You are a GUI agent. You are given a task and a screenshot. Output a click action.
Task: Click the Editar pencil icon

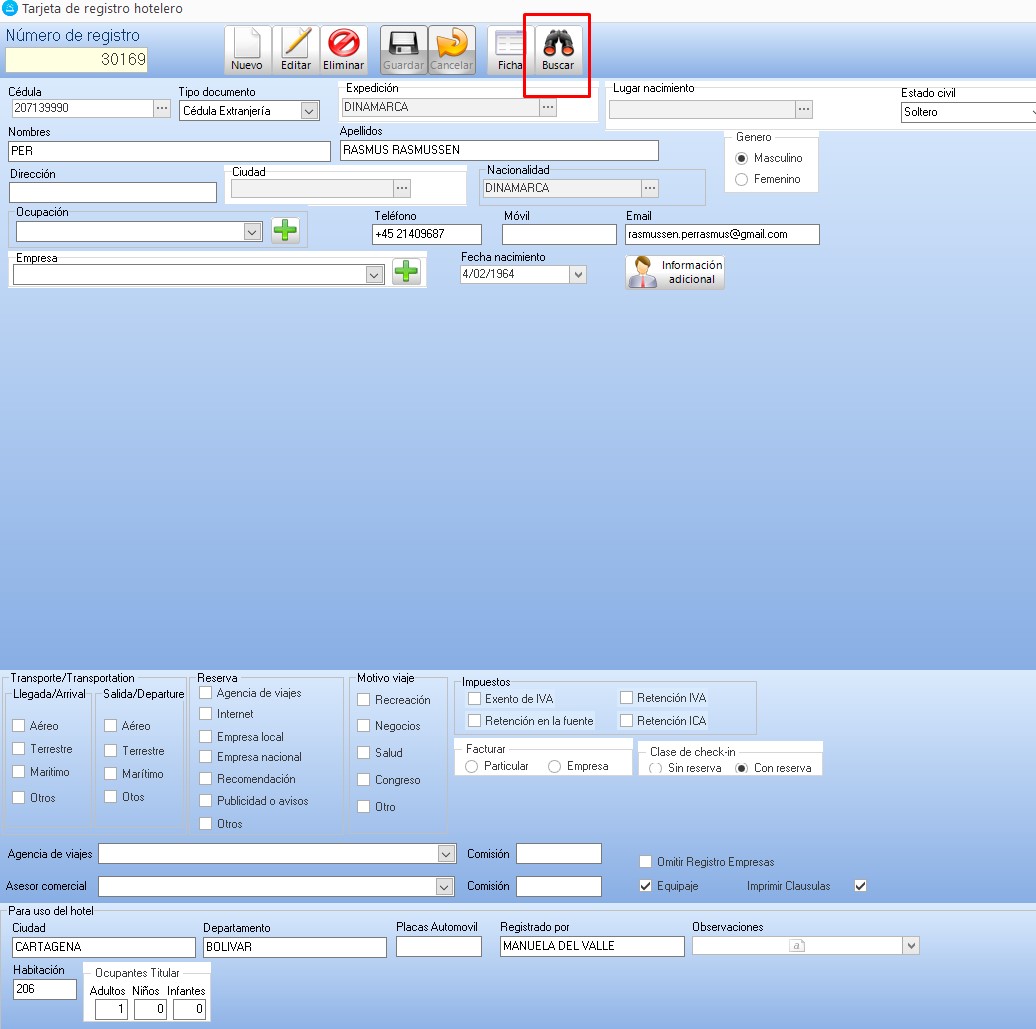pos(296,49)
